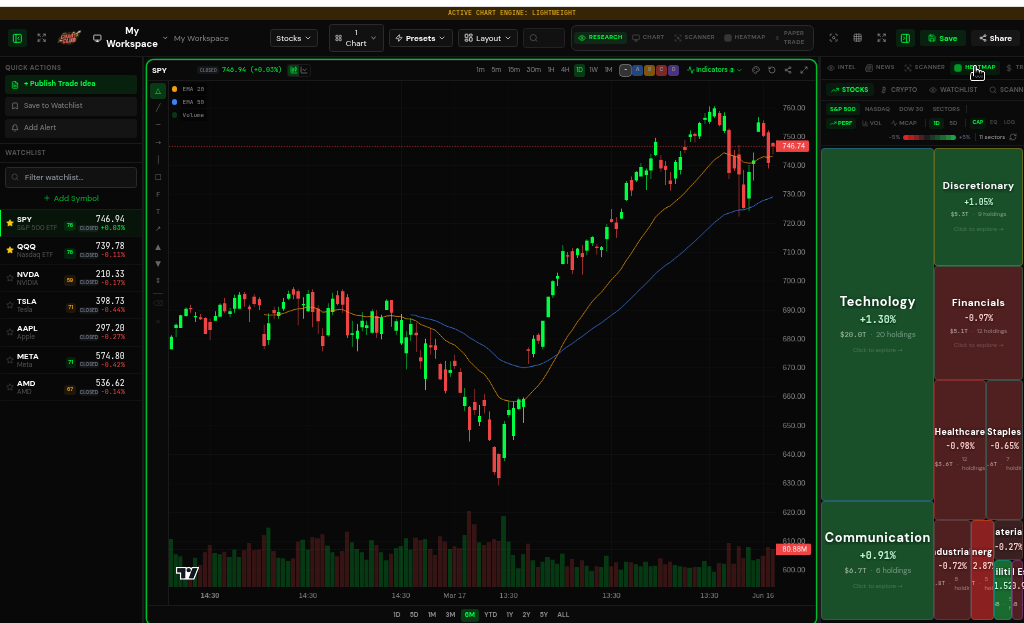Switch heatmap to PERF mode
The width and height of the screenshot is (1024, 623).
tap(841, 123)
